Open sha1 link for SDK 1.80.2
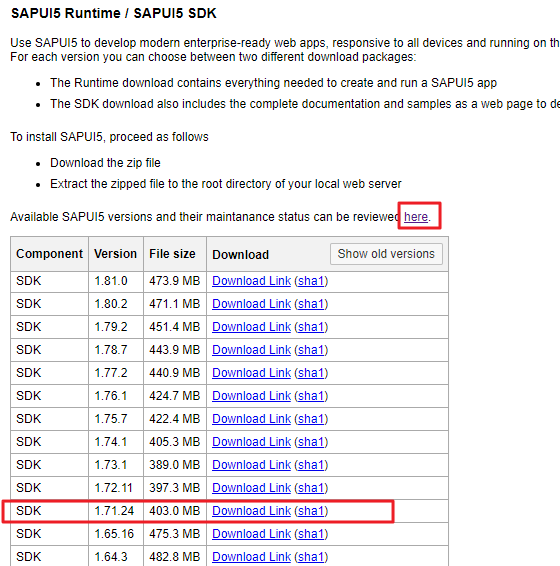Screen dimensions: 560x566 (x=311, y=304)
